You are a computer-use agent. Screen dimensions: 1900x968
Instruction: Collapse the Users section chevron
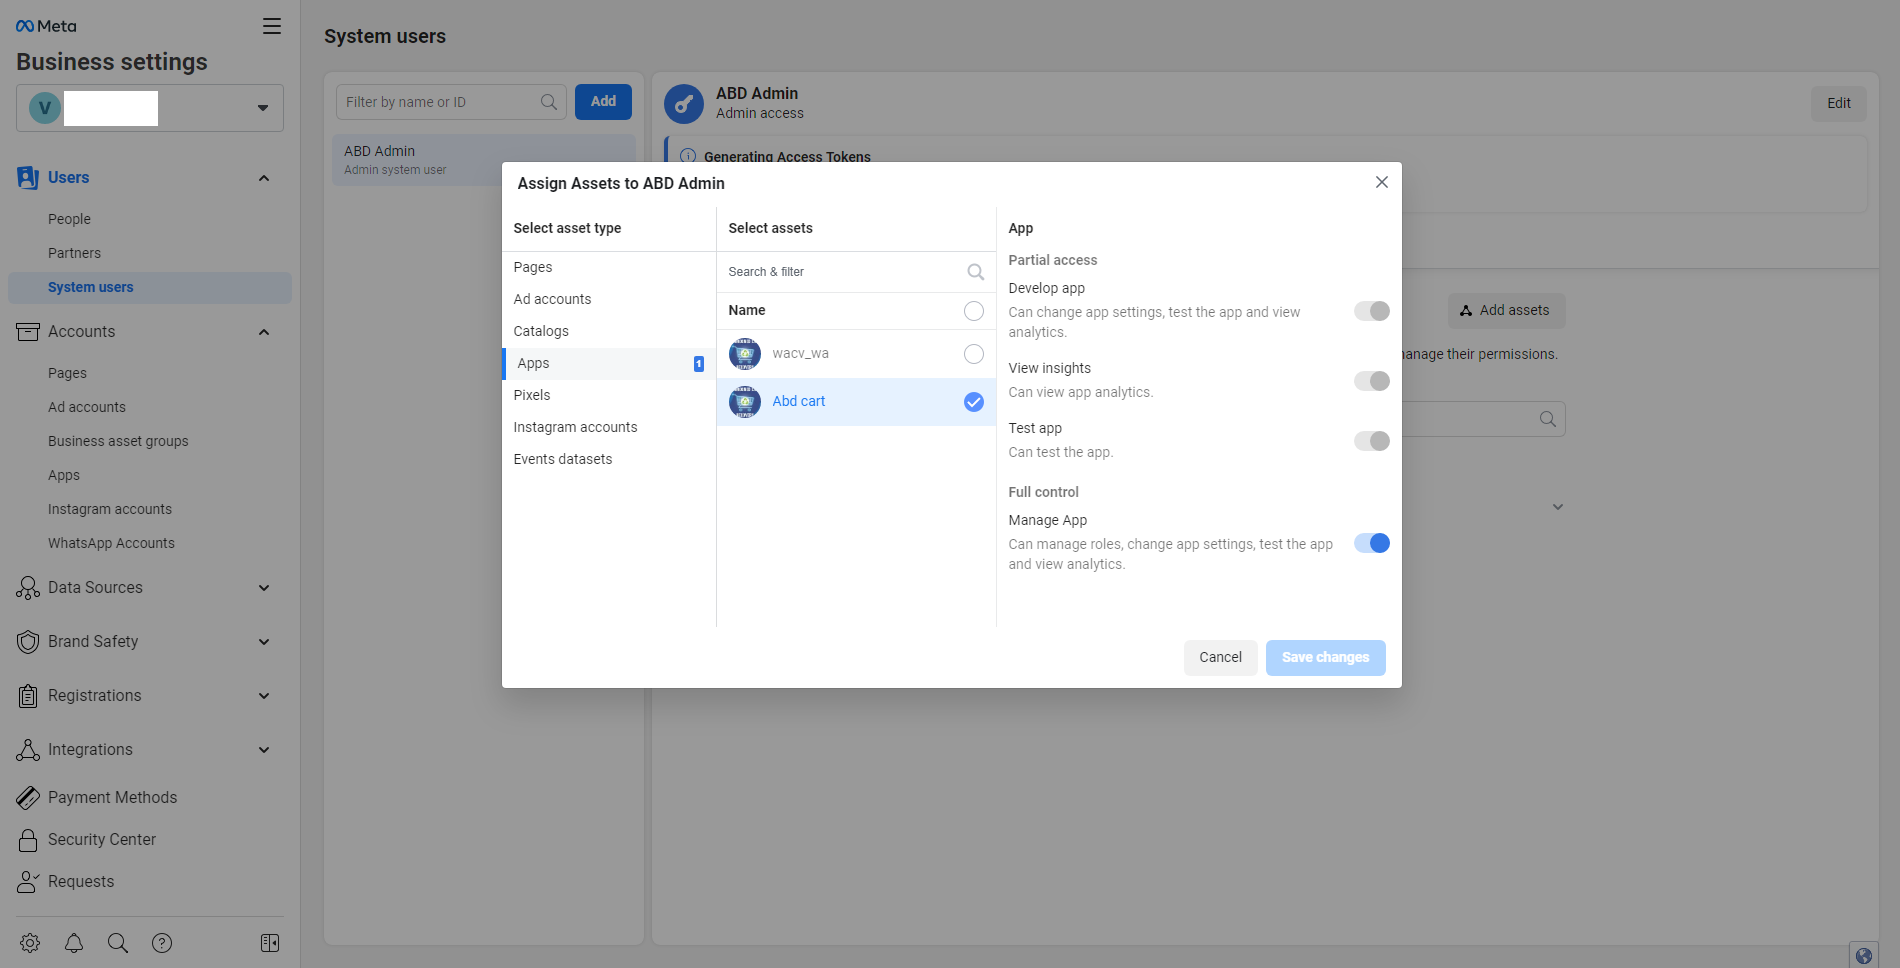click(264, 178)
